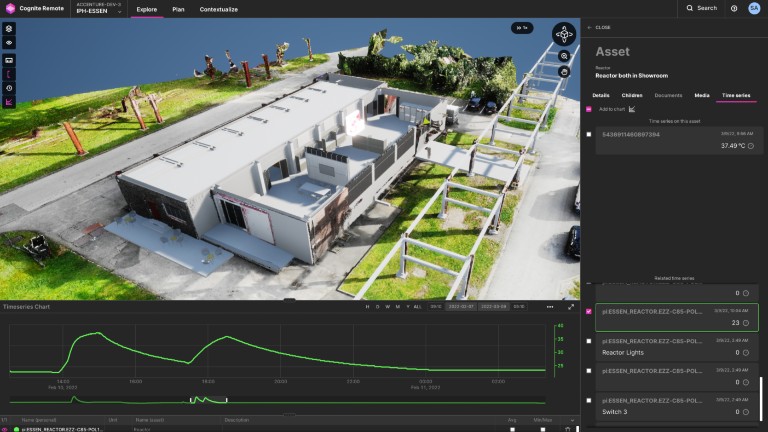
Task: Select the H hour range in chart
Action: coord(367,307)
